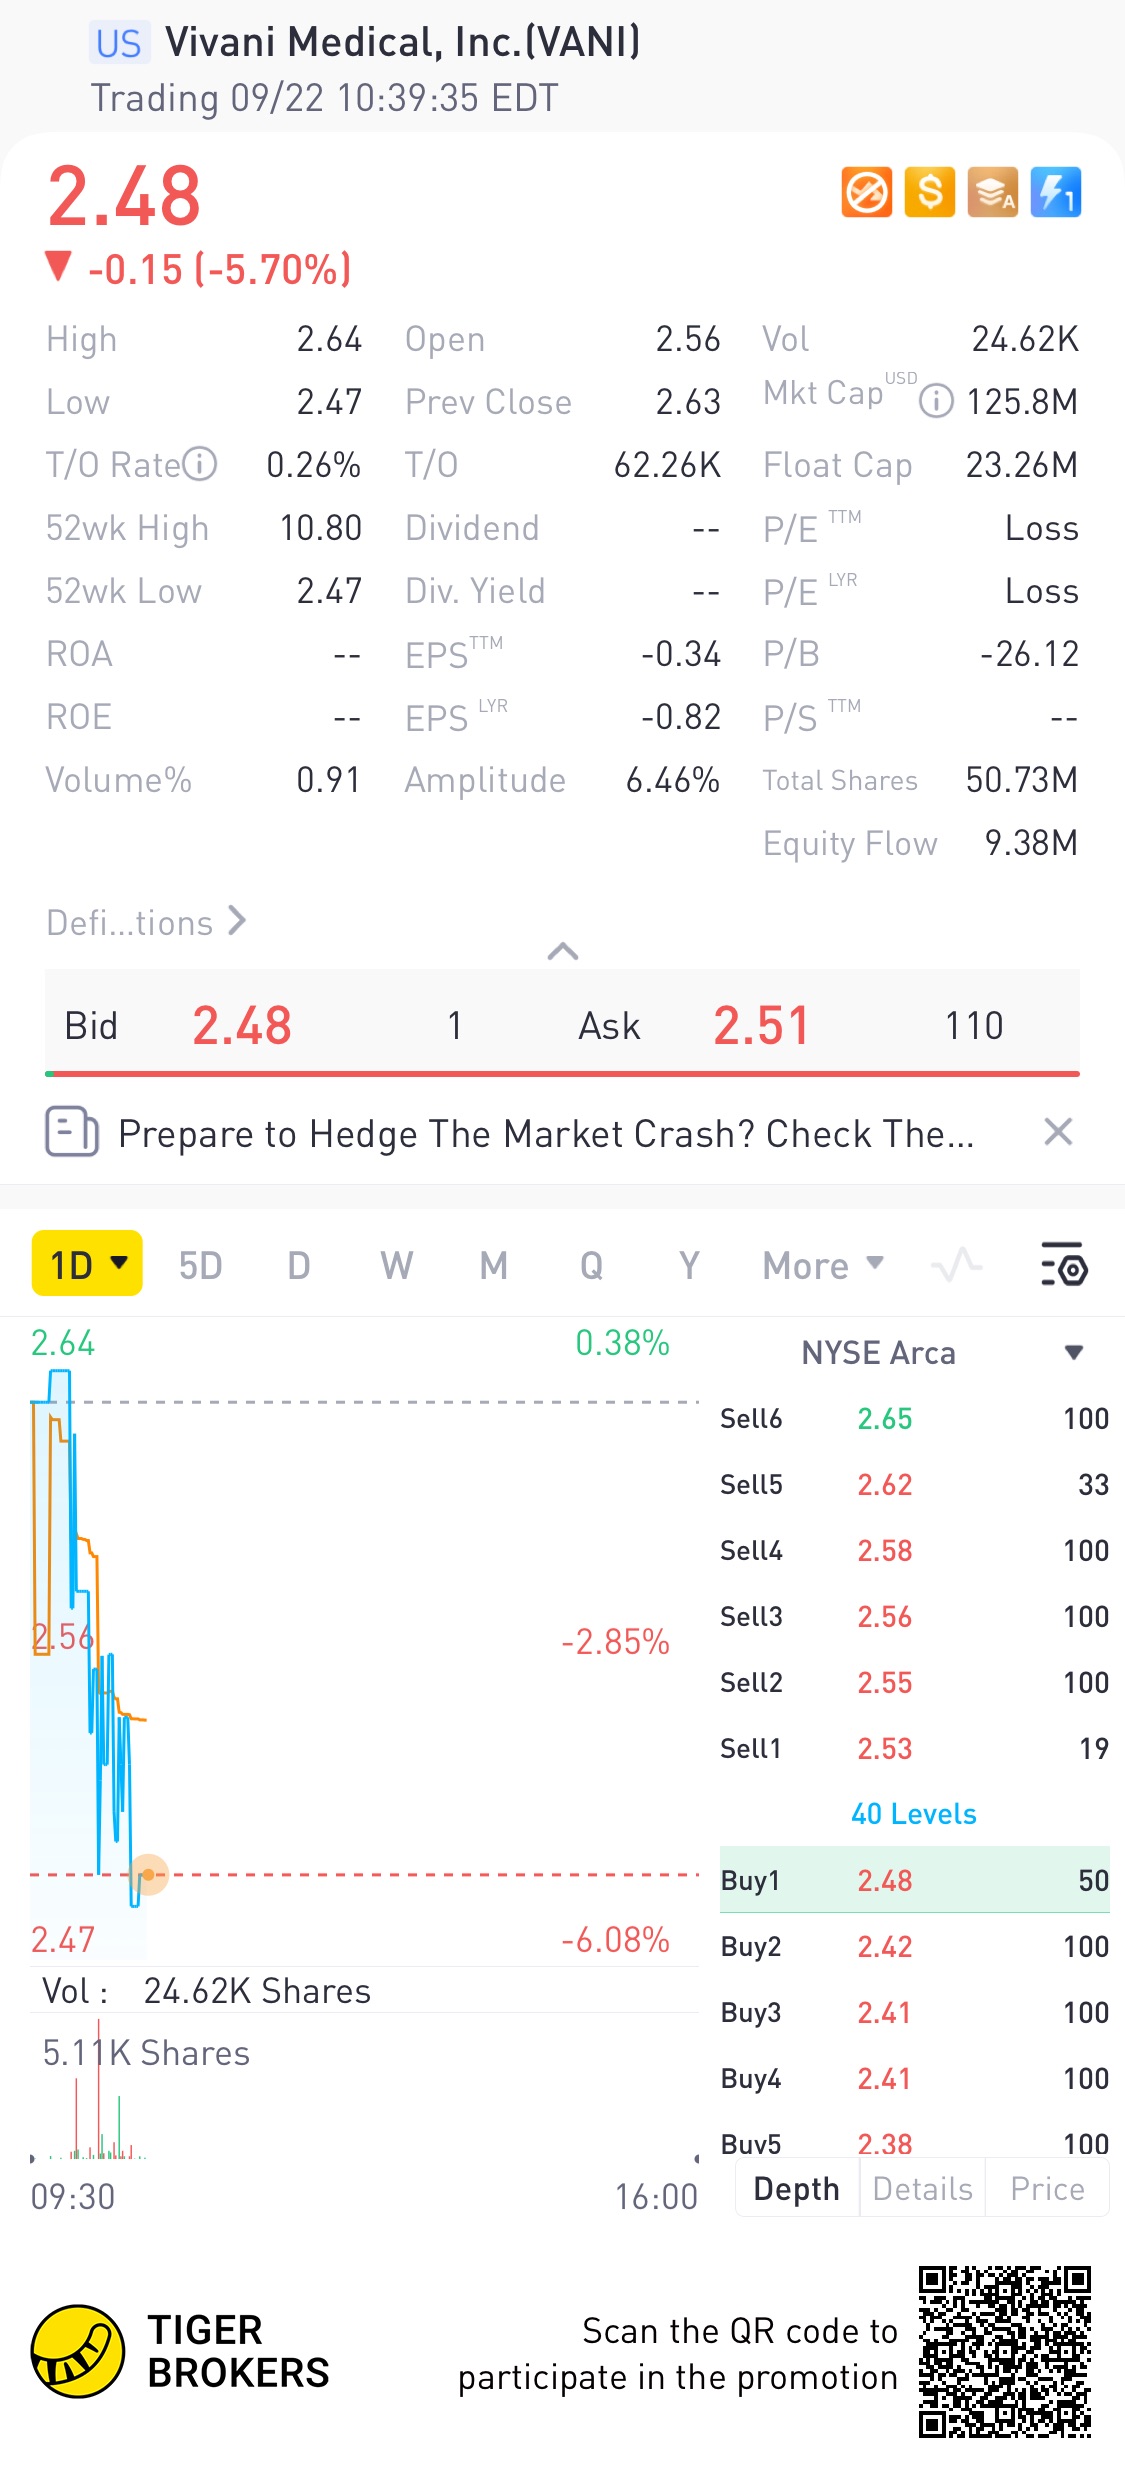Switch to the Details tab
The image size is (1125, 2472).
point(922,2189)
